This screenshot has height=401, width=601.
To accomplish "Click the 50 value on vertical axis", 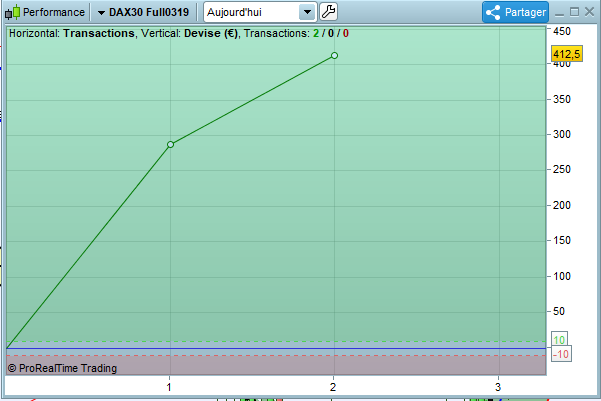I will click(x=559, y=311).
